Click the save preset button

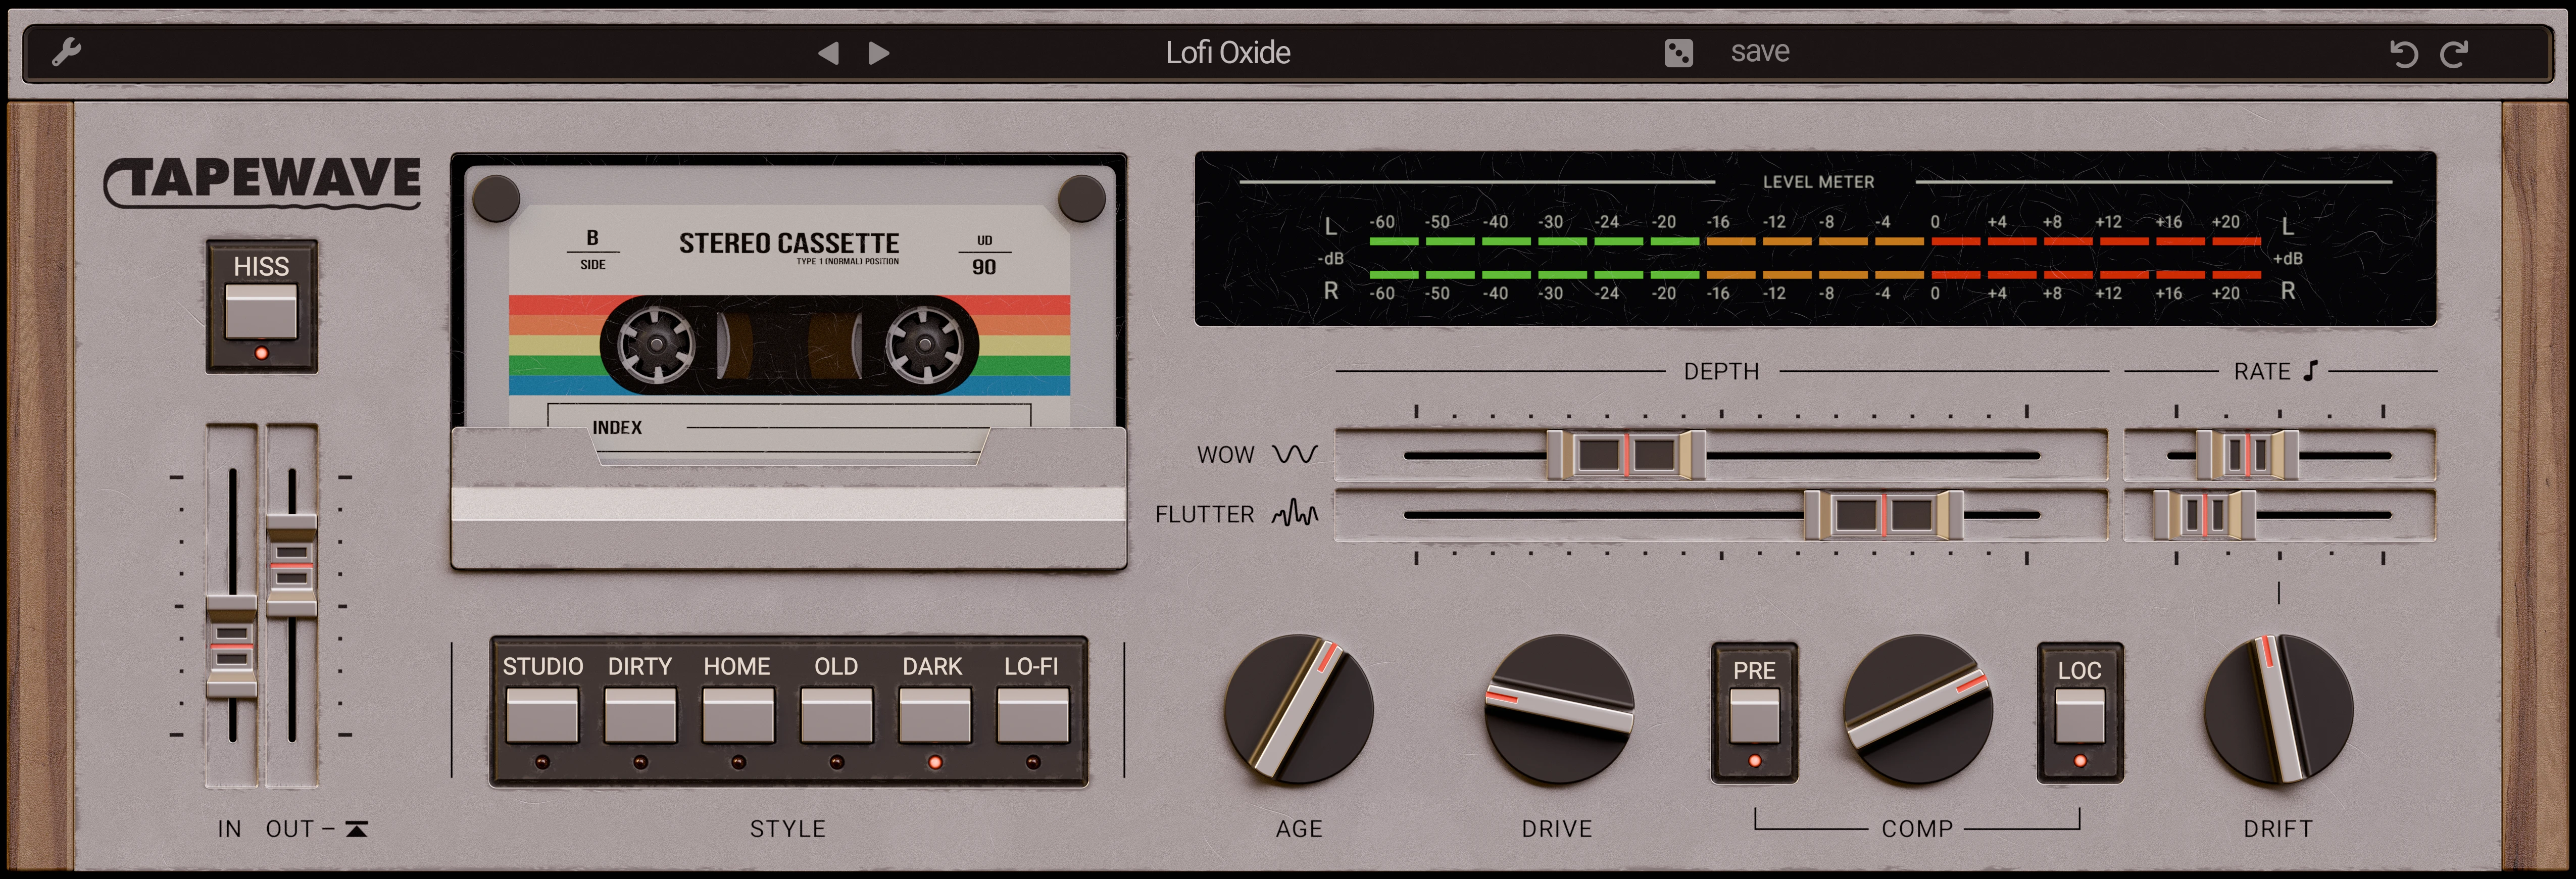coord(1760,52)
